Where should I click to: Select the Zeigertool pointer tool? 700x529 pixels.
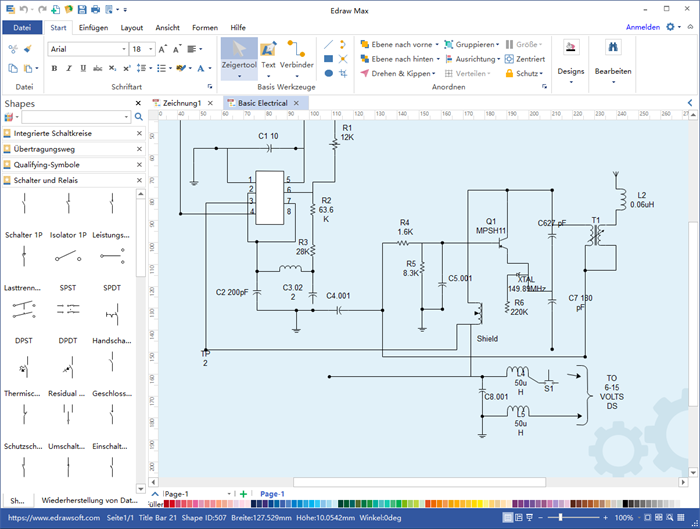click(x=239, y=55)
